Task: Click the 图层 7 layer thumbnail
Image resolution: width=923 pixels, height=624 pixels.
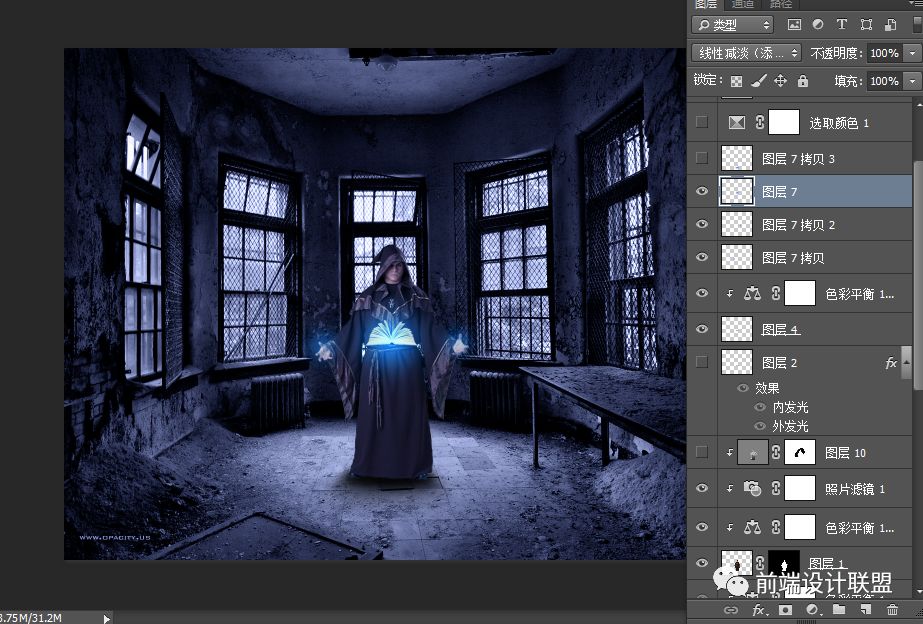Action: click(x=736, y=191)
